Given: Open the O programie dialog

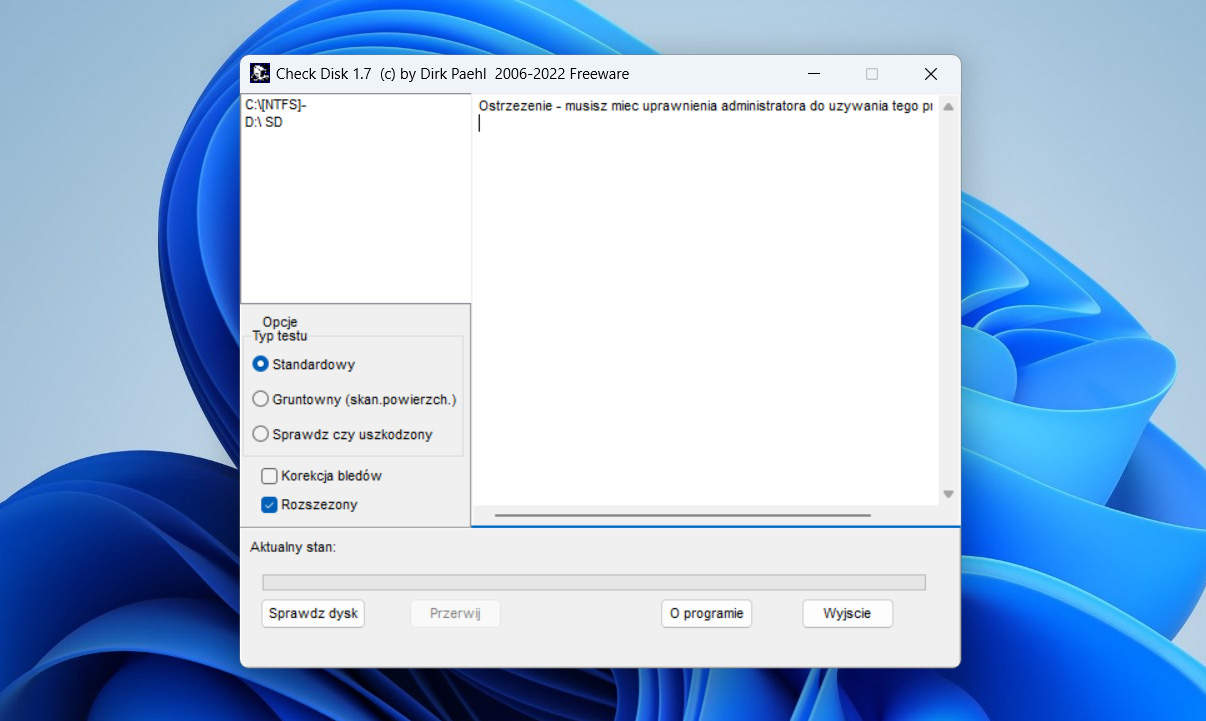Looking at the screenshot, I should coord(706,613).
